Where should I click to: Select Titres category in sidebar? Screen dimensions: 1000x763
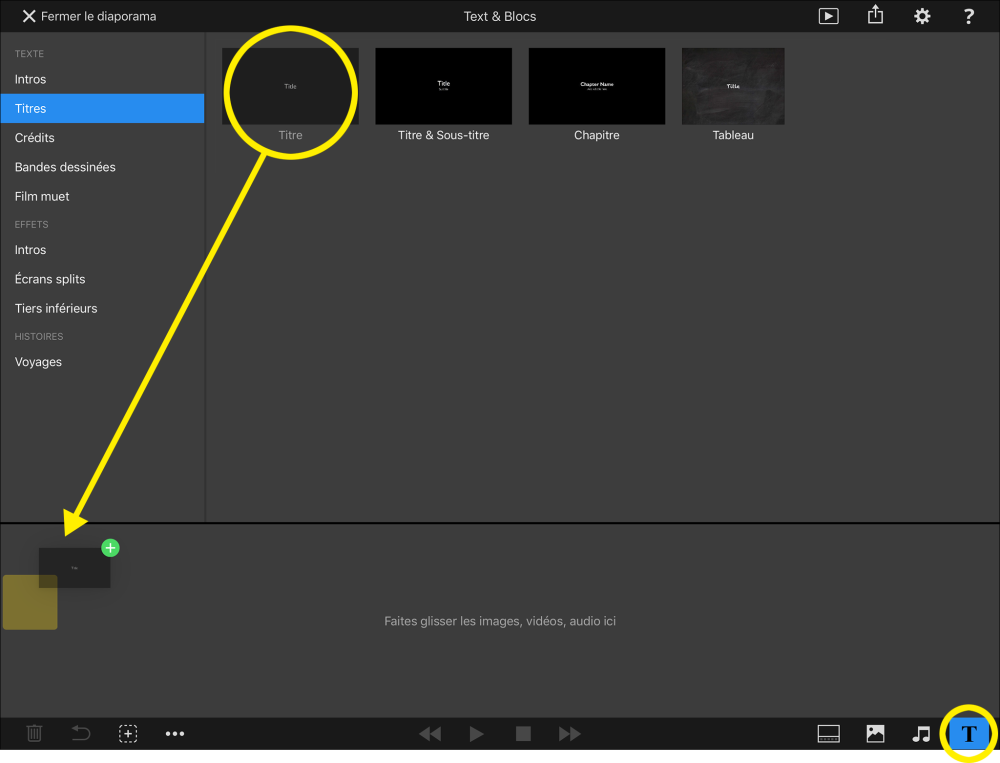tap(102, 108)
